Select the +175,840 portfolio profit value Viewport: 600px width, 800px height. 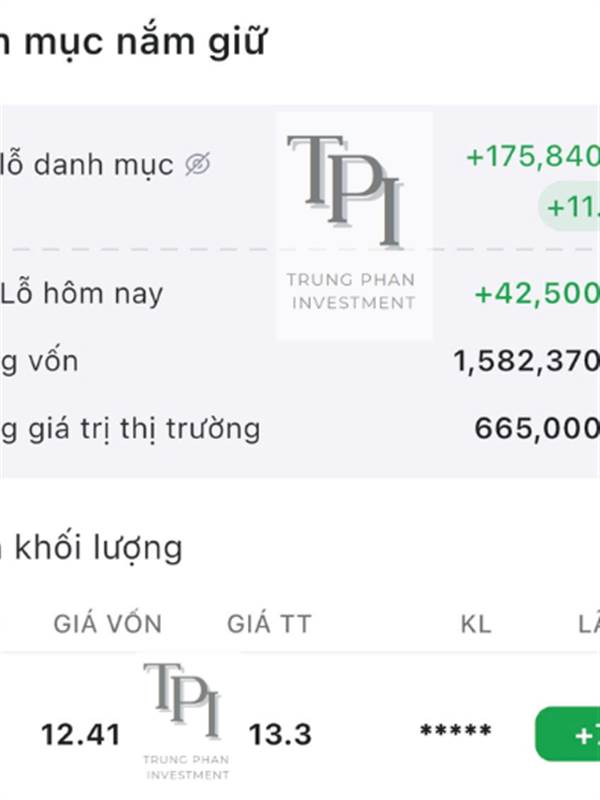tap(533, 156)
